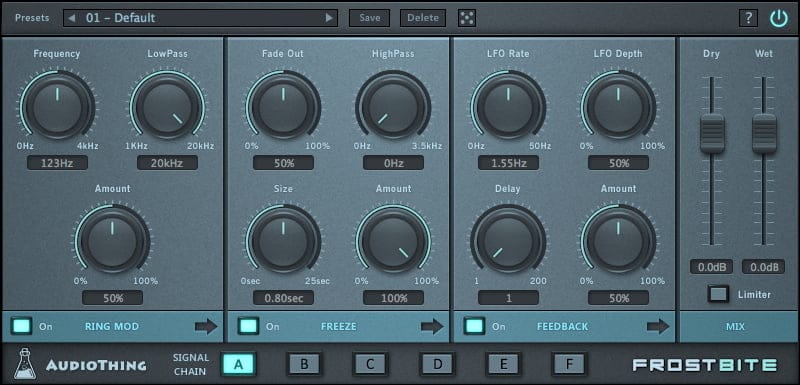Click the LFO Depth knob

pos(618,108)
